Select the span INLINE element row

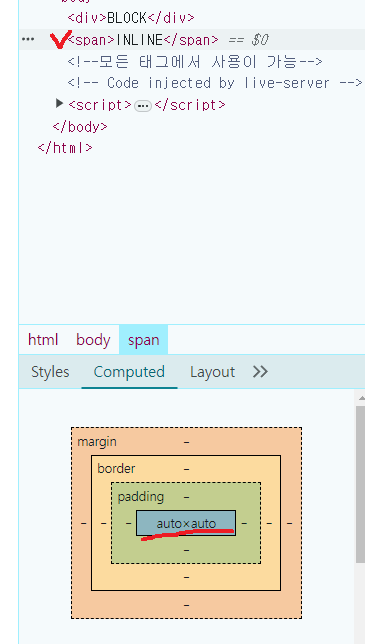click(x=192, y=39)
